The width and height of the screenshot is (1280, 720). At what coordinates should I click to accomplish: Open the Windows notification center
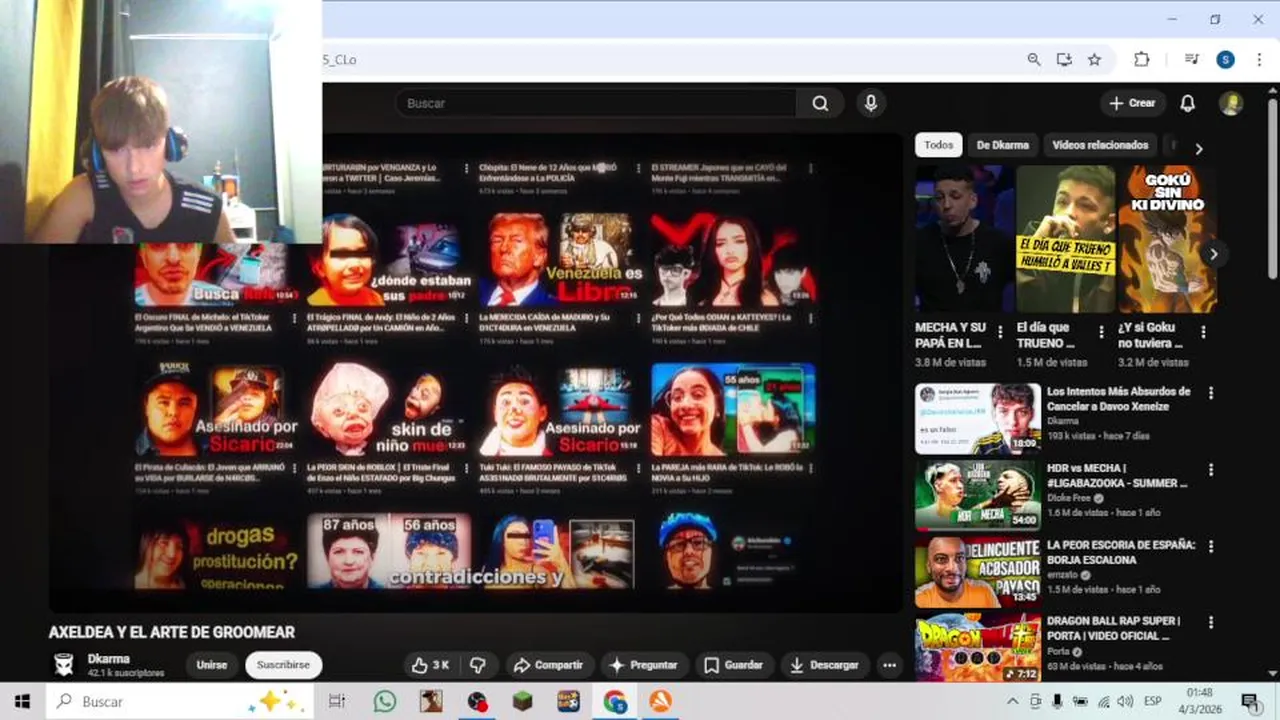(1250, 702)
